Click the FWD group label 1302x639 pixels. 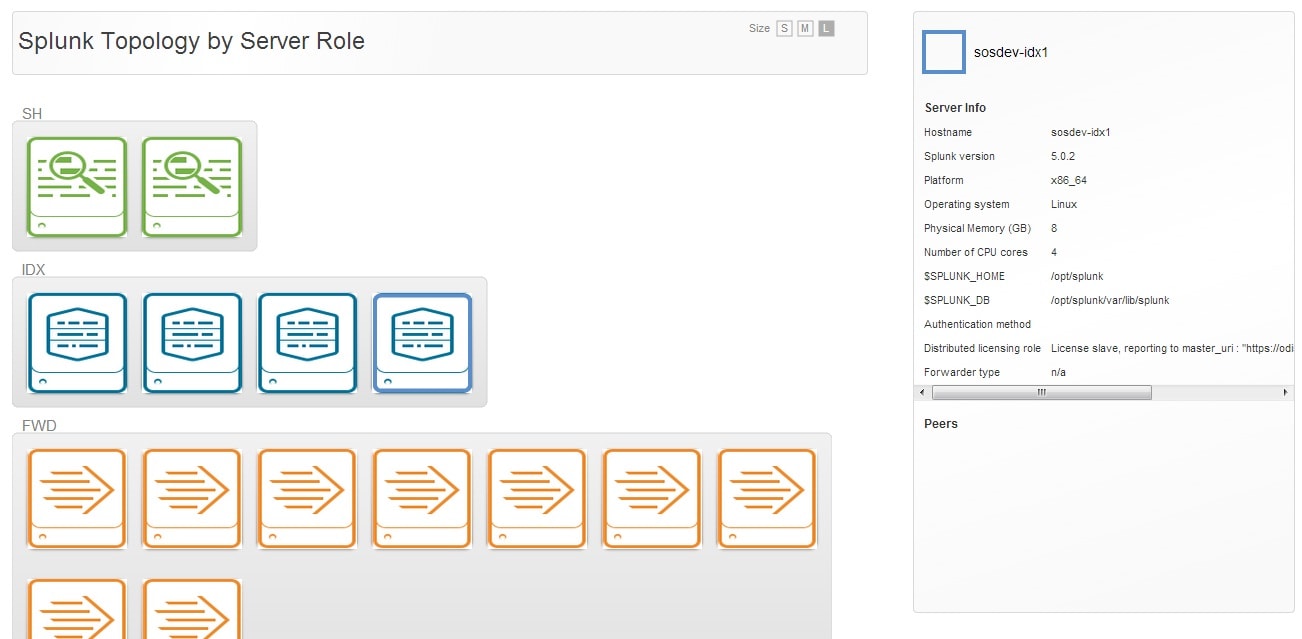(39, 426)
